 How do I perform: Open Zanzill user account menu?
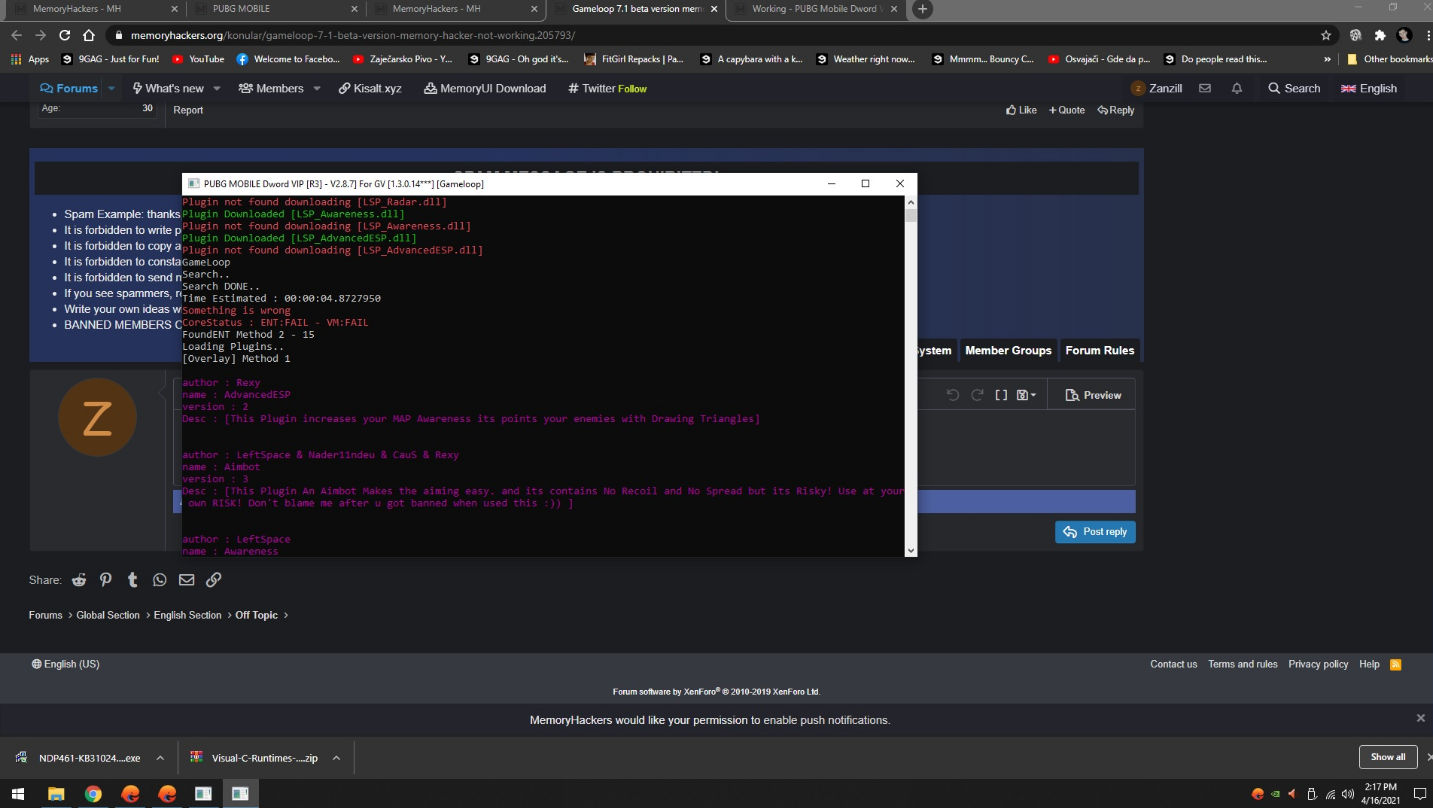coord(1157,88)
